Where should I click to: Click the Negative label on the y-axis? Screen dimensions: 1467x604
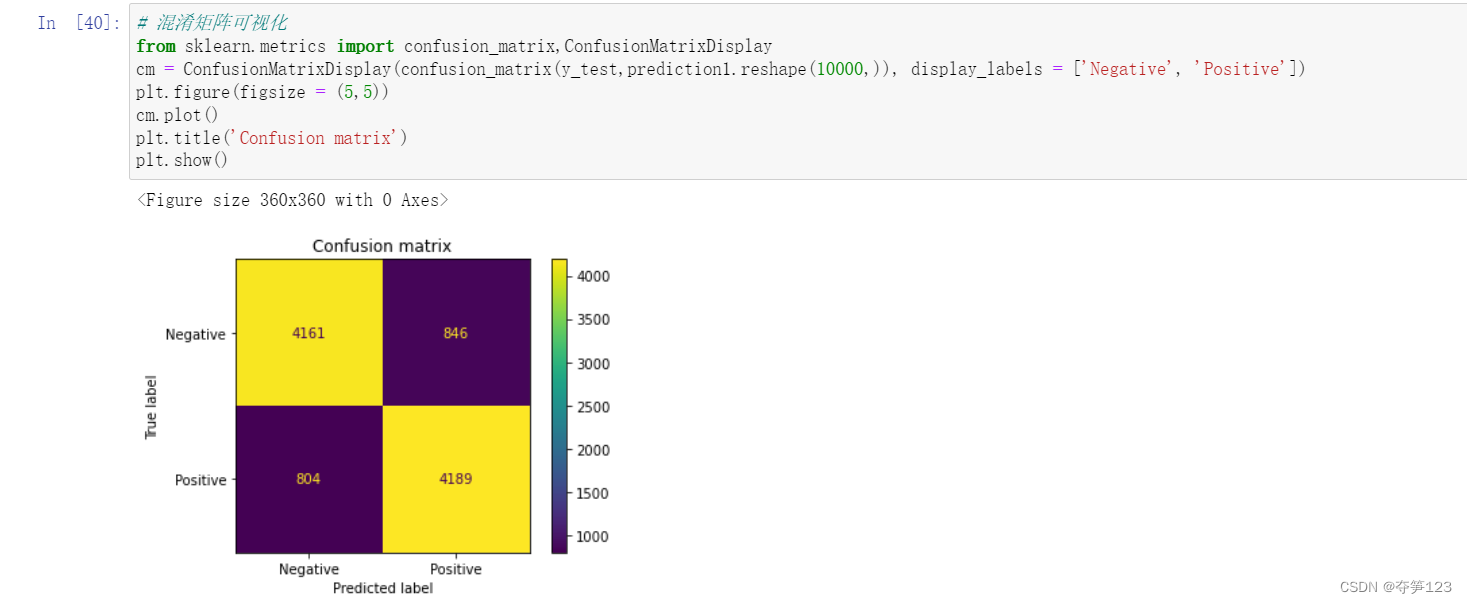(196, 334)
